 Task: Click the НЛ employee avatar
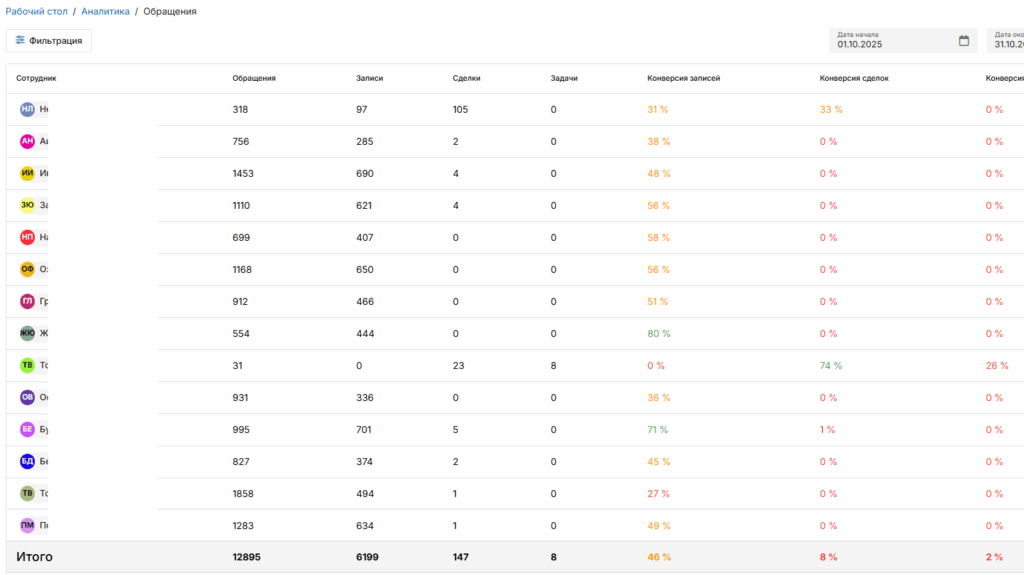pyautogui.click(x=27, y=109)
